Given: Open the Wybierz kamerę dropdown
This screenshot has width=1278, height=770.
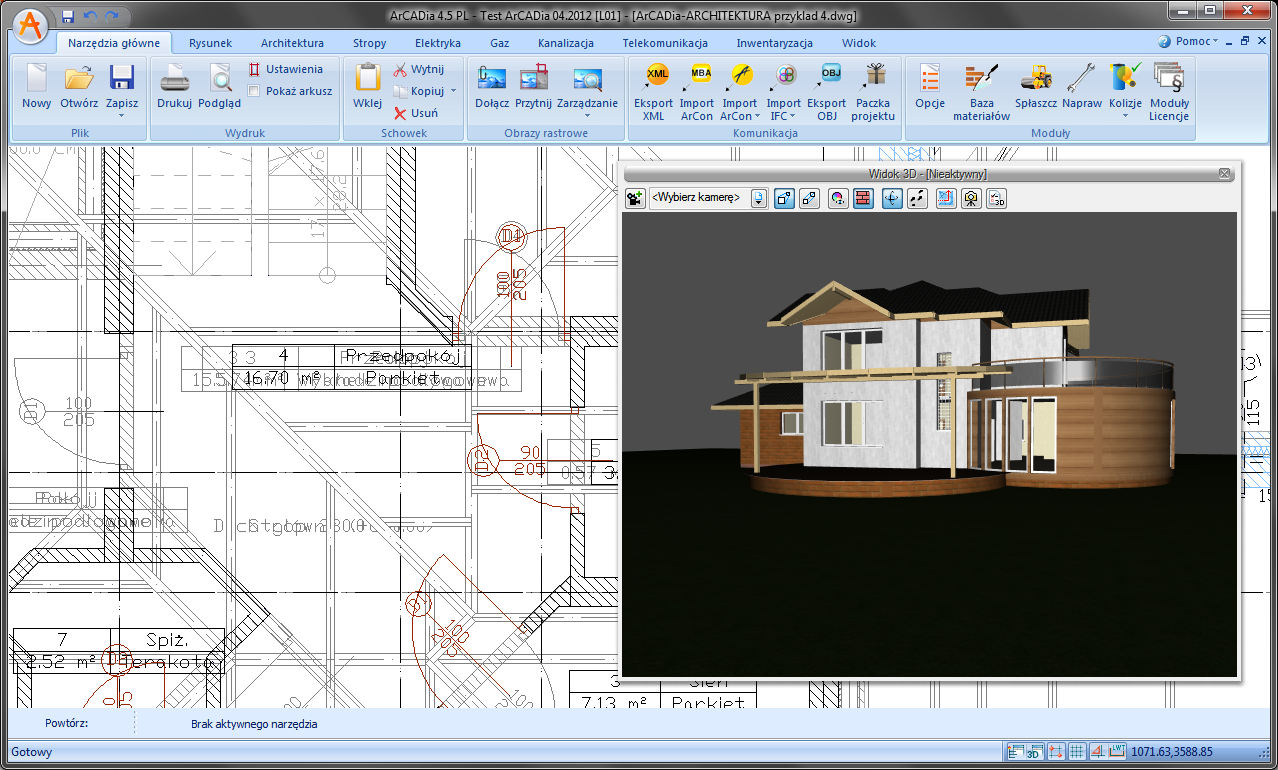Looking at the screenshot, I should [759, 198].
